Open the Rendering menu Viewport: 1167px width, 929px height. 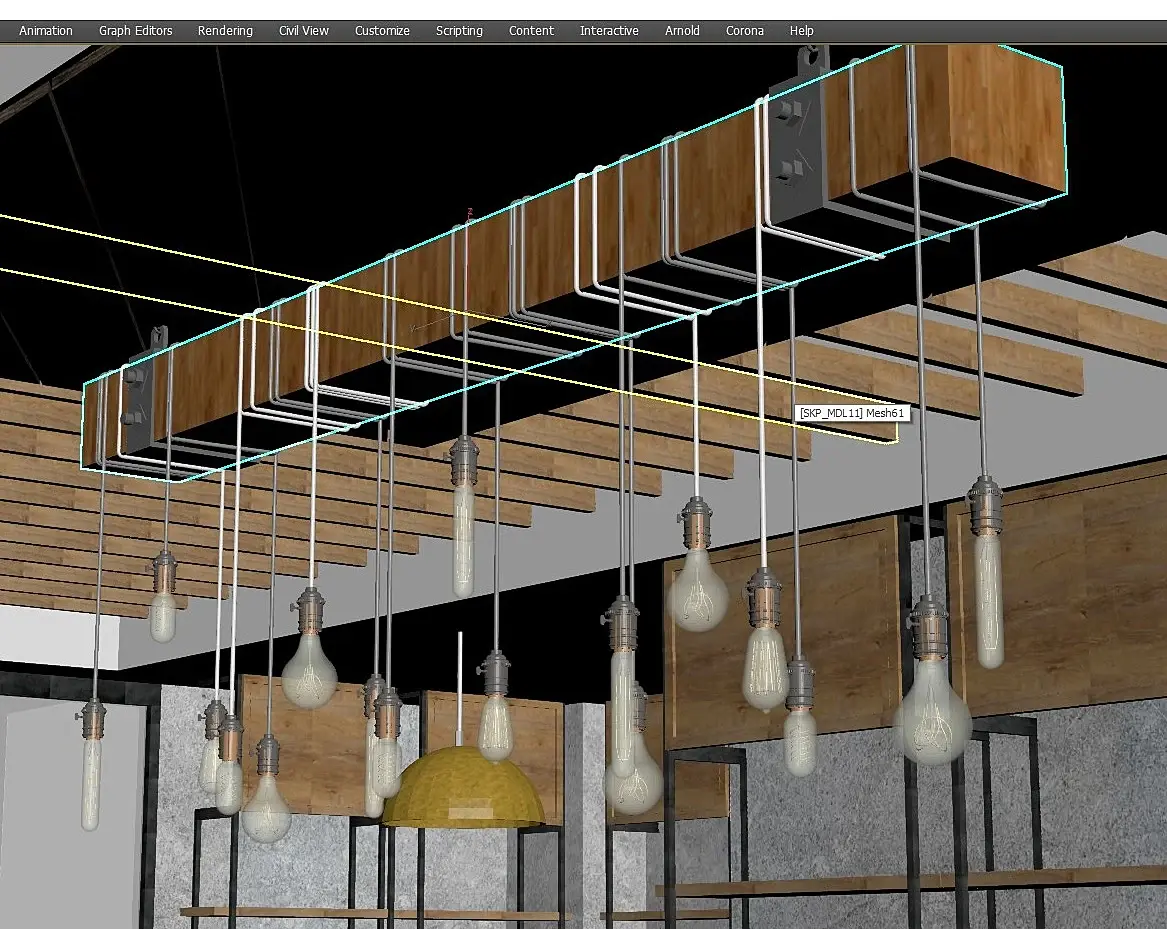click(x=225, y=31)
